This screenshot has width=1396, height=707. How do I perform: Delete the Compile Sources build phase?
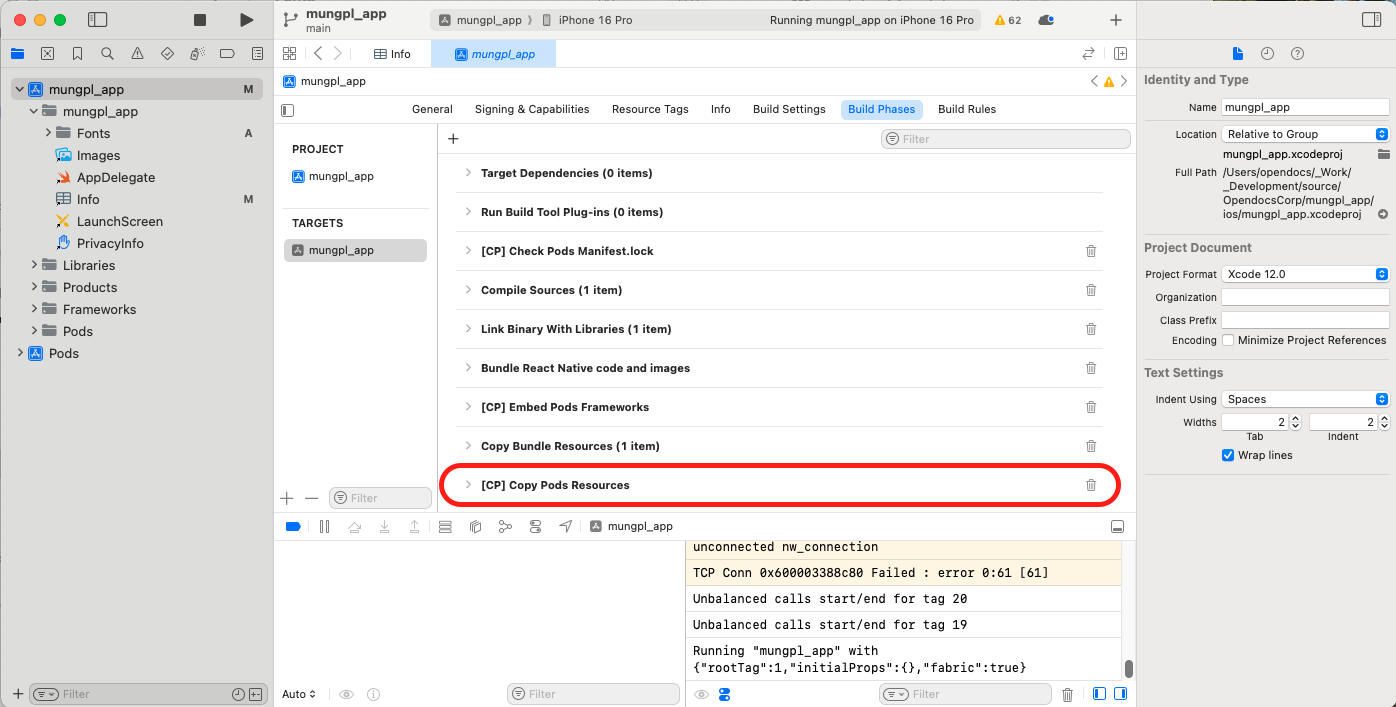pos(1091,290)
